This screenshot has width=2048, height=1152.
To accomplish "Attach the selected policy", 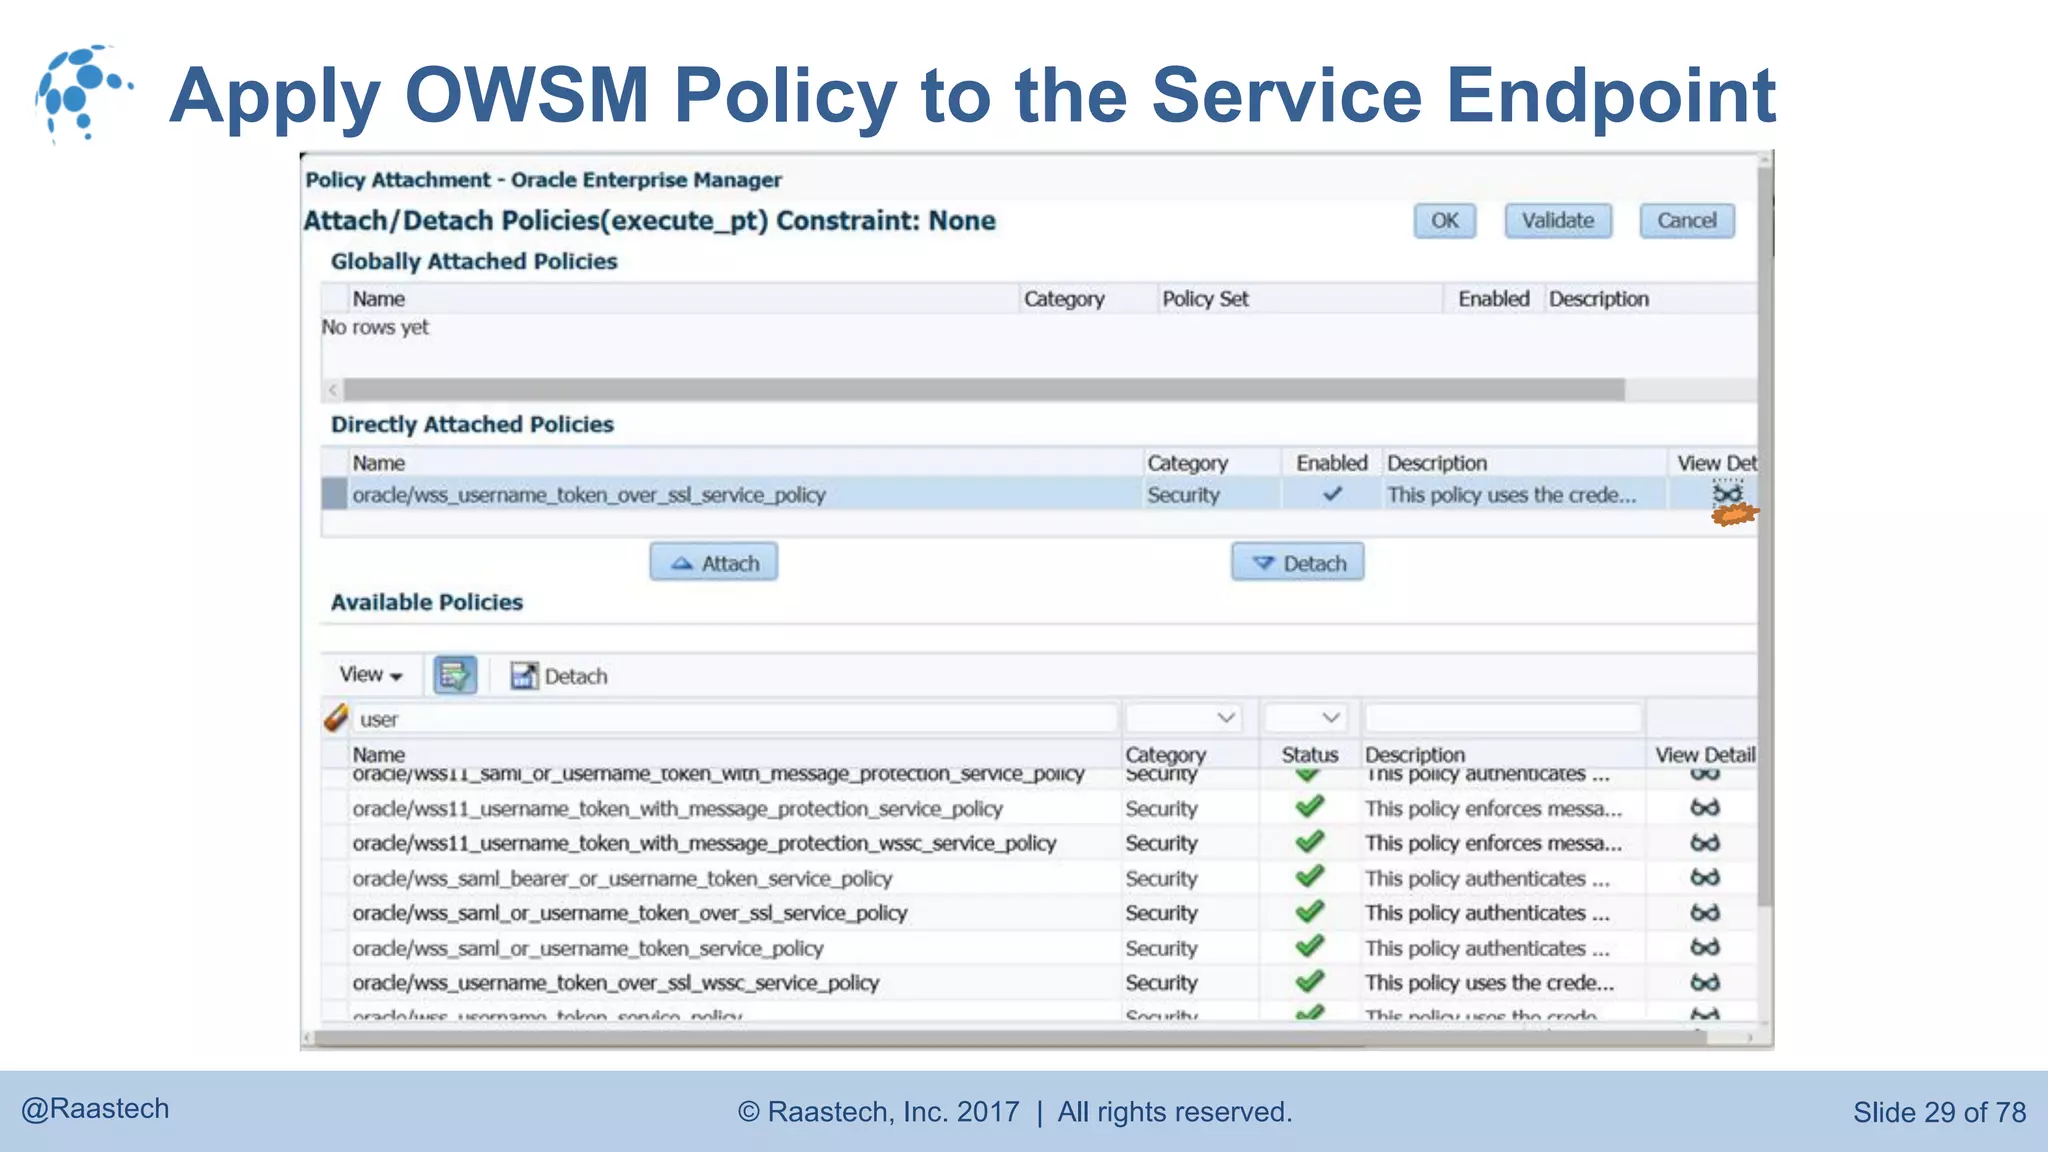I will coord(714,563).
